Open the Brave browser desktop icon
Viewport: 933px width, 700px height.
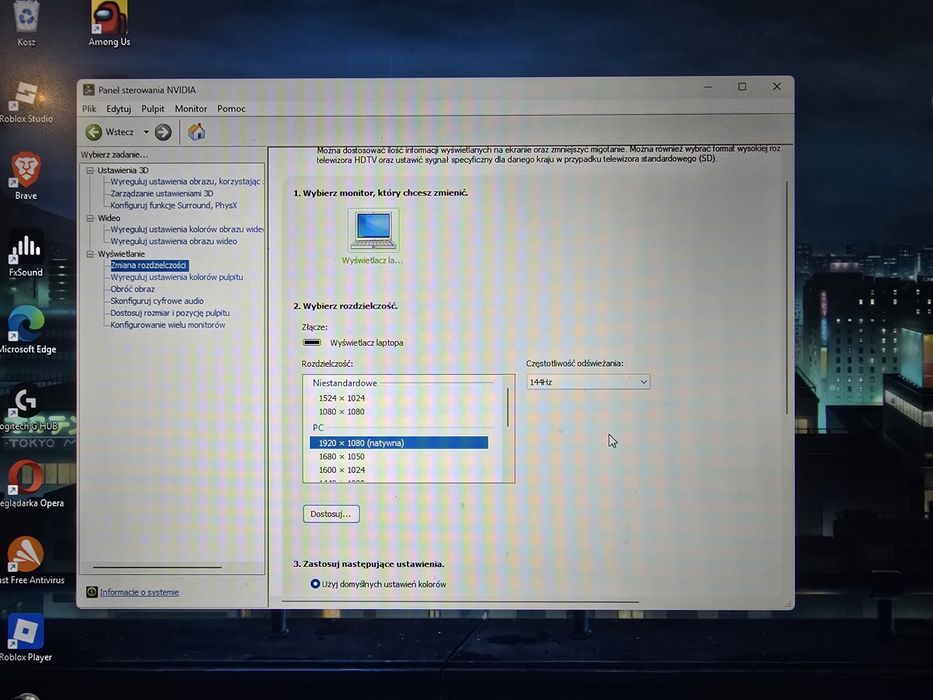(x=26, y=176)
